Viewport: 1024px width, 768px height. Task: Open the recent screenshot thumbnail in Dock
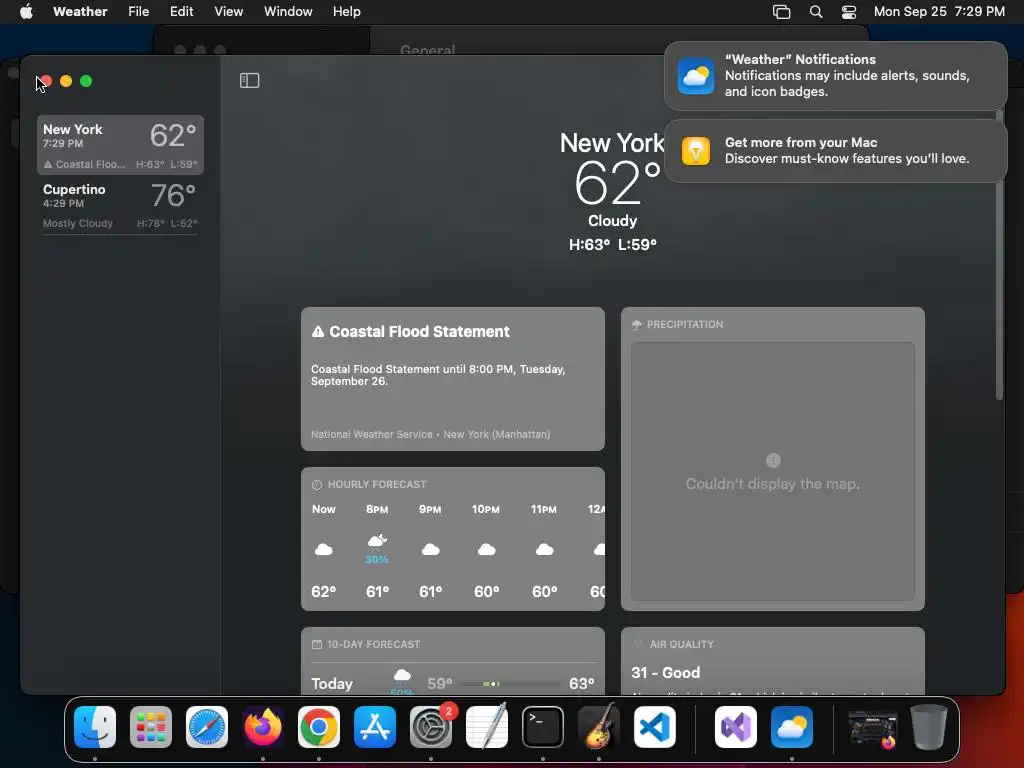[872, 728]
